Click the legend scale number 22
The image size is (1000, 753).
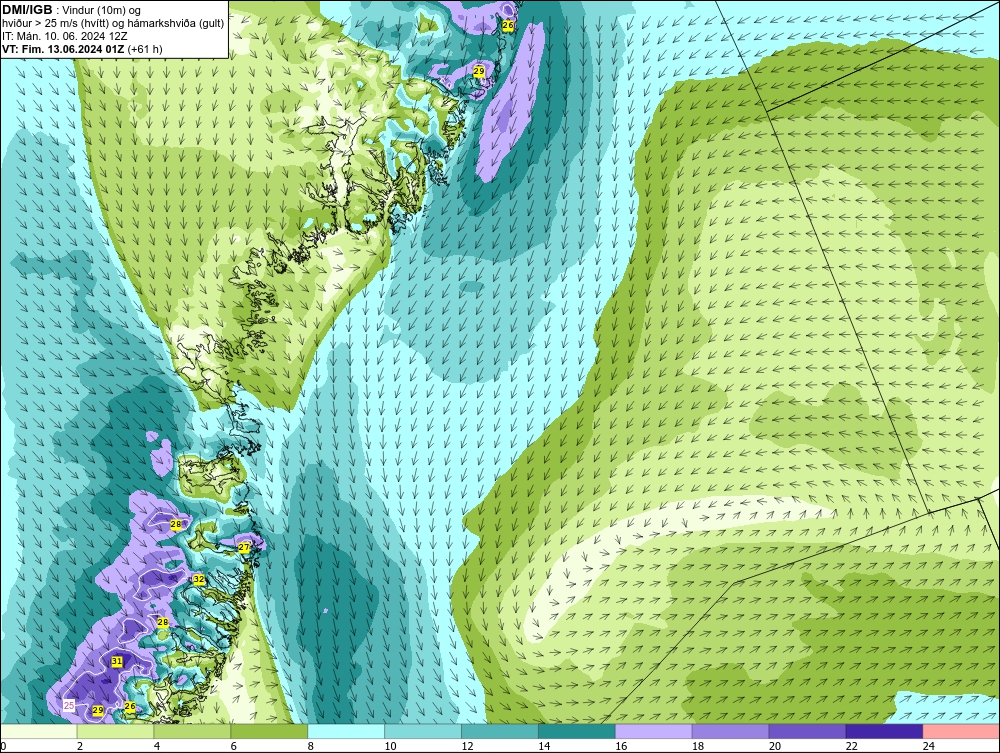851,746
